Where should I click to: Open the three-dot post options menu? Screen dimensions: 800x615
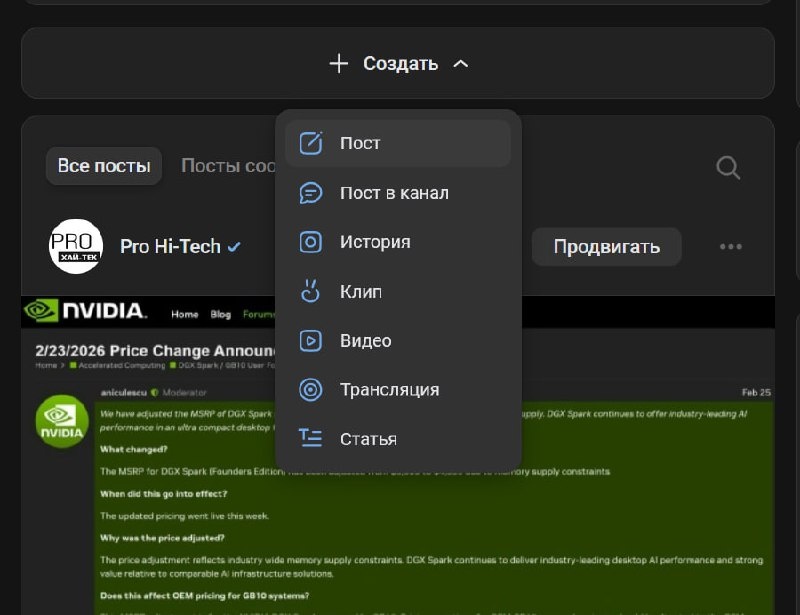(731, 247)
